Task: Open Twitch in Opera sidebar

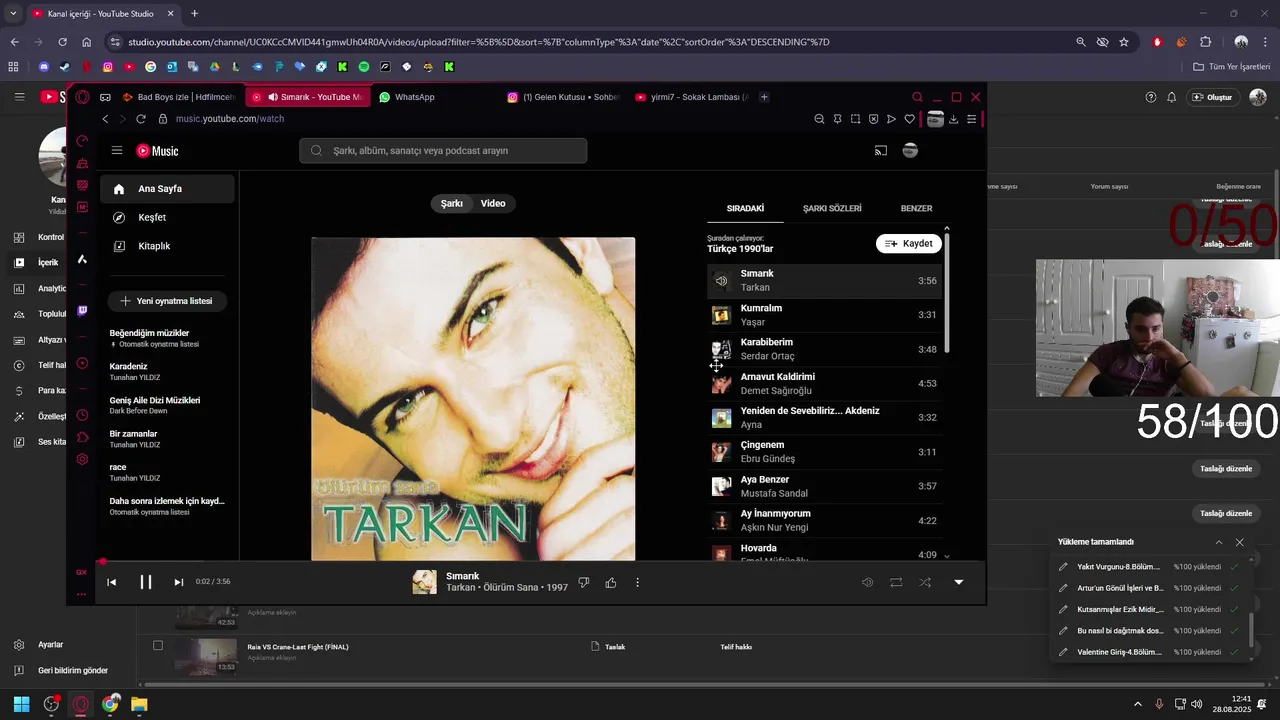Action: [x=82, y=311]
